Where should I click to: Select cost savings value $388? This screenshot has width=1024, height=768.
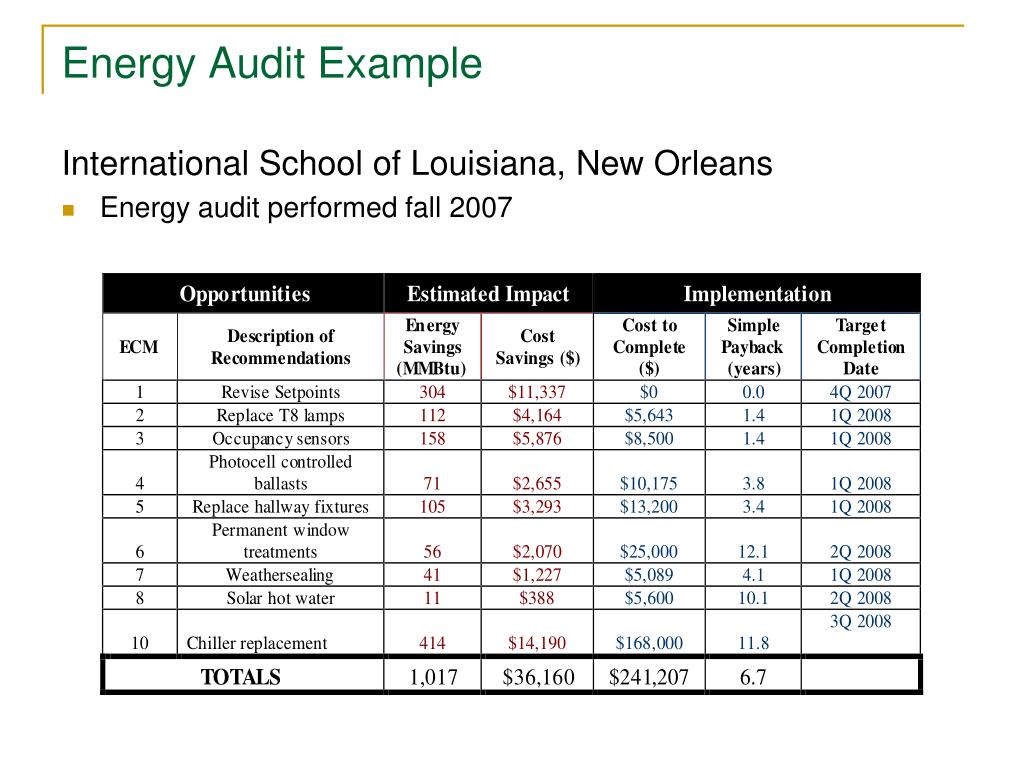[537, 598]
